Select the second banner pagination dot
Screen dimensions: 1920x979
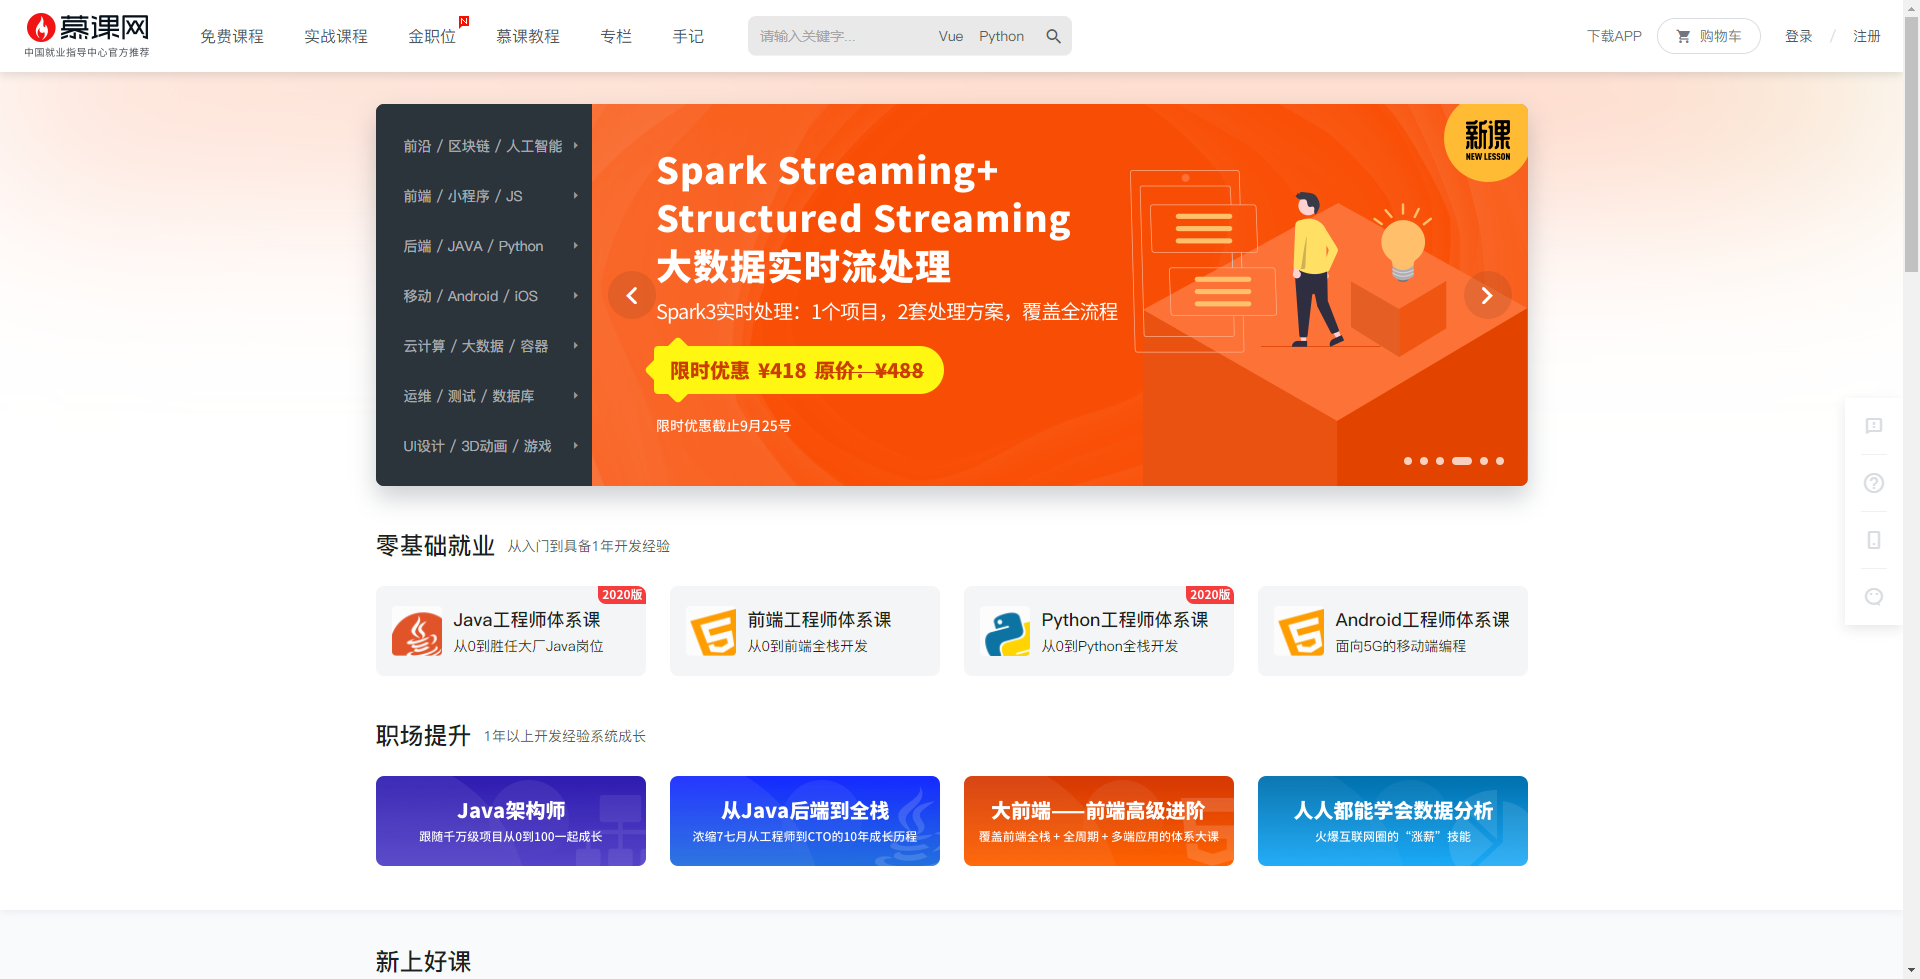pyautogui.click(x=1424, y=461)
